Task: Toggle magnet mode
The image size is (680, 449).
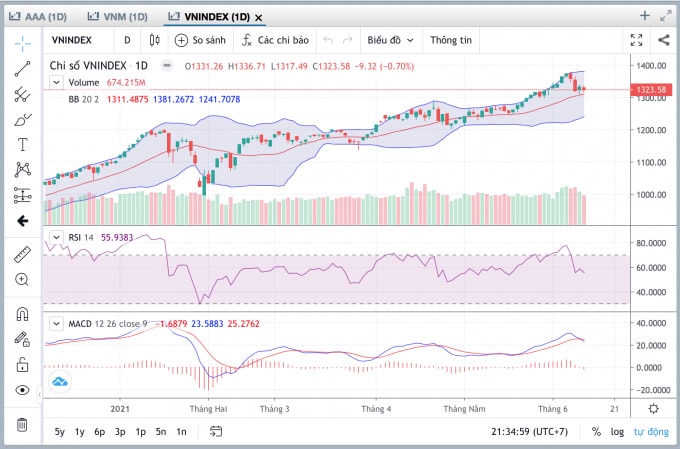Action: (x=23, y=314)
